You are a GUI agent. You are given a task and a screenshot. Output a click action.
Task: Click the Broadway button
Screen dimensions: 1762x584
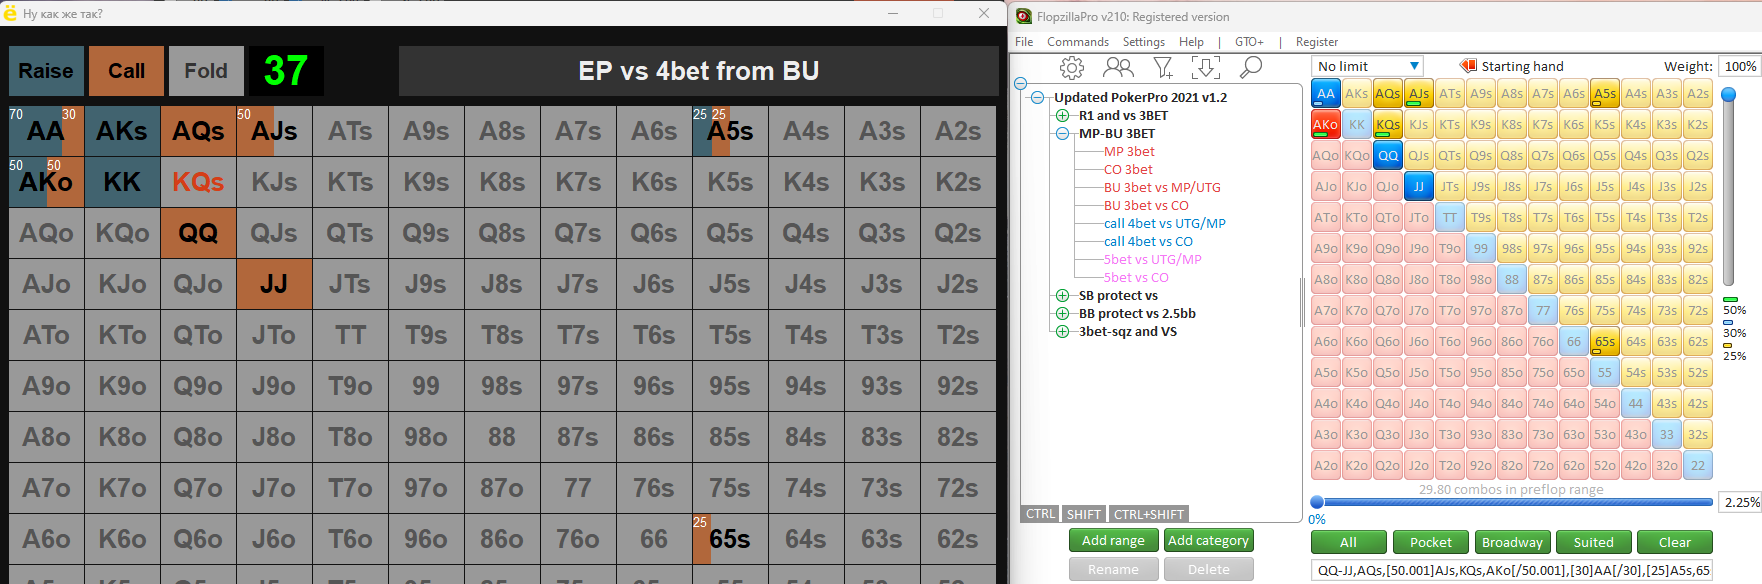click(x=1512, y=542)
